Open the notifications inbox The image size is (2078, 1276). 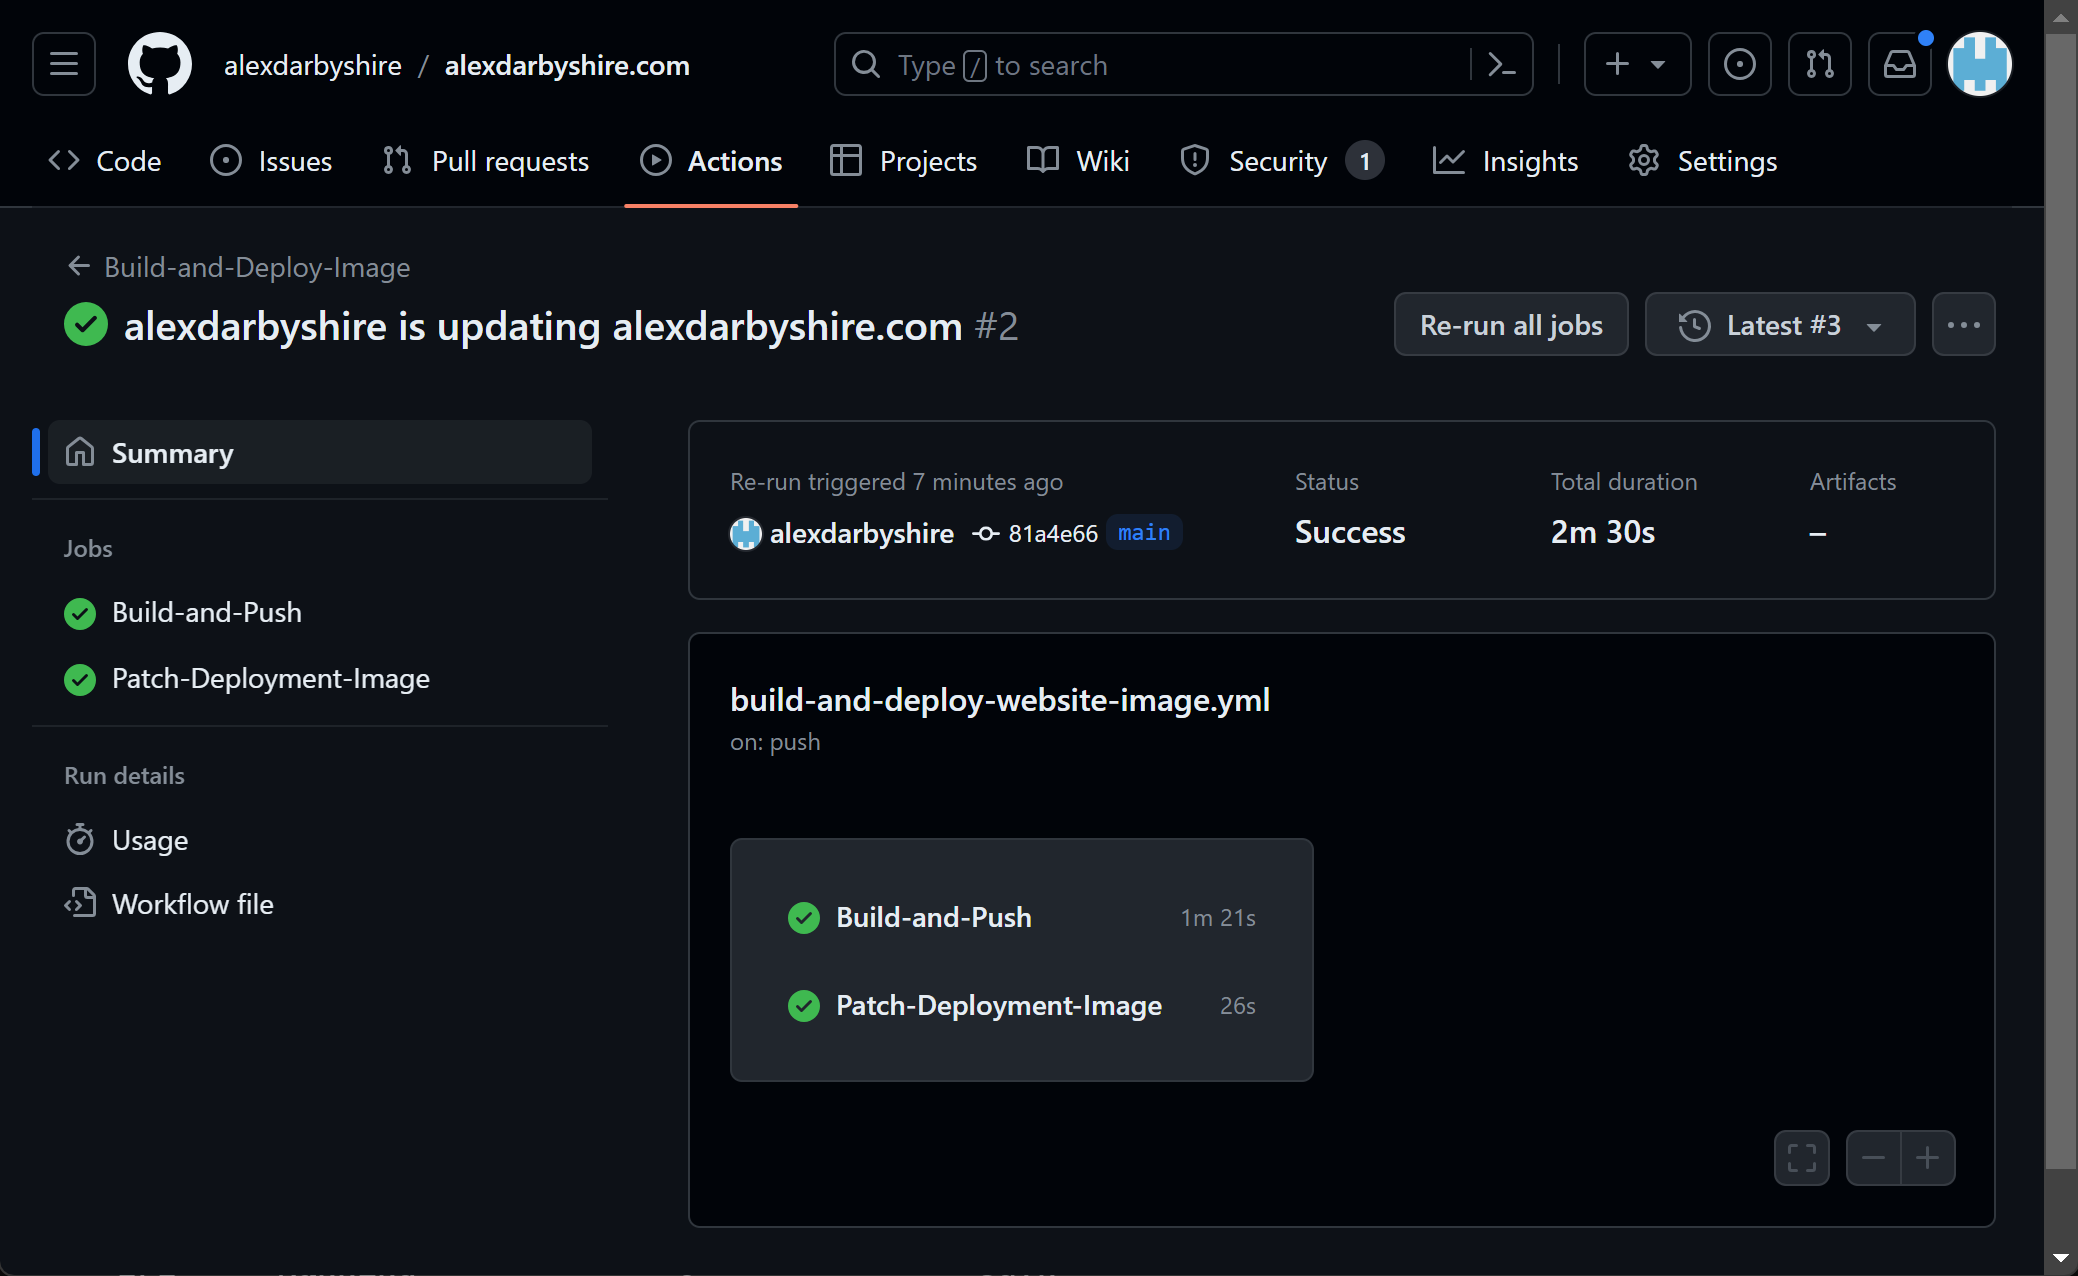tap(1900, 64)
